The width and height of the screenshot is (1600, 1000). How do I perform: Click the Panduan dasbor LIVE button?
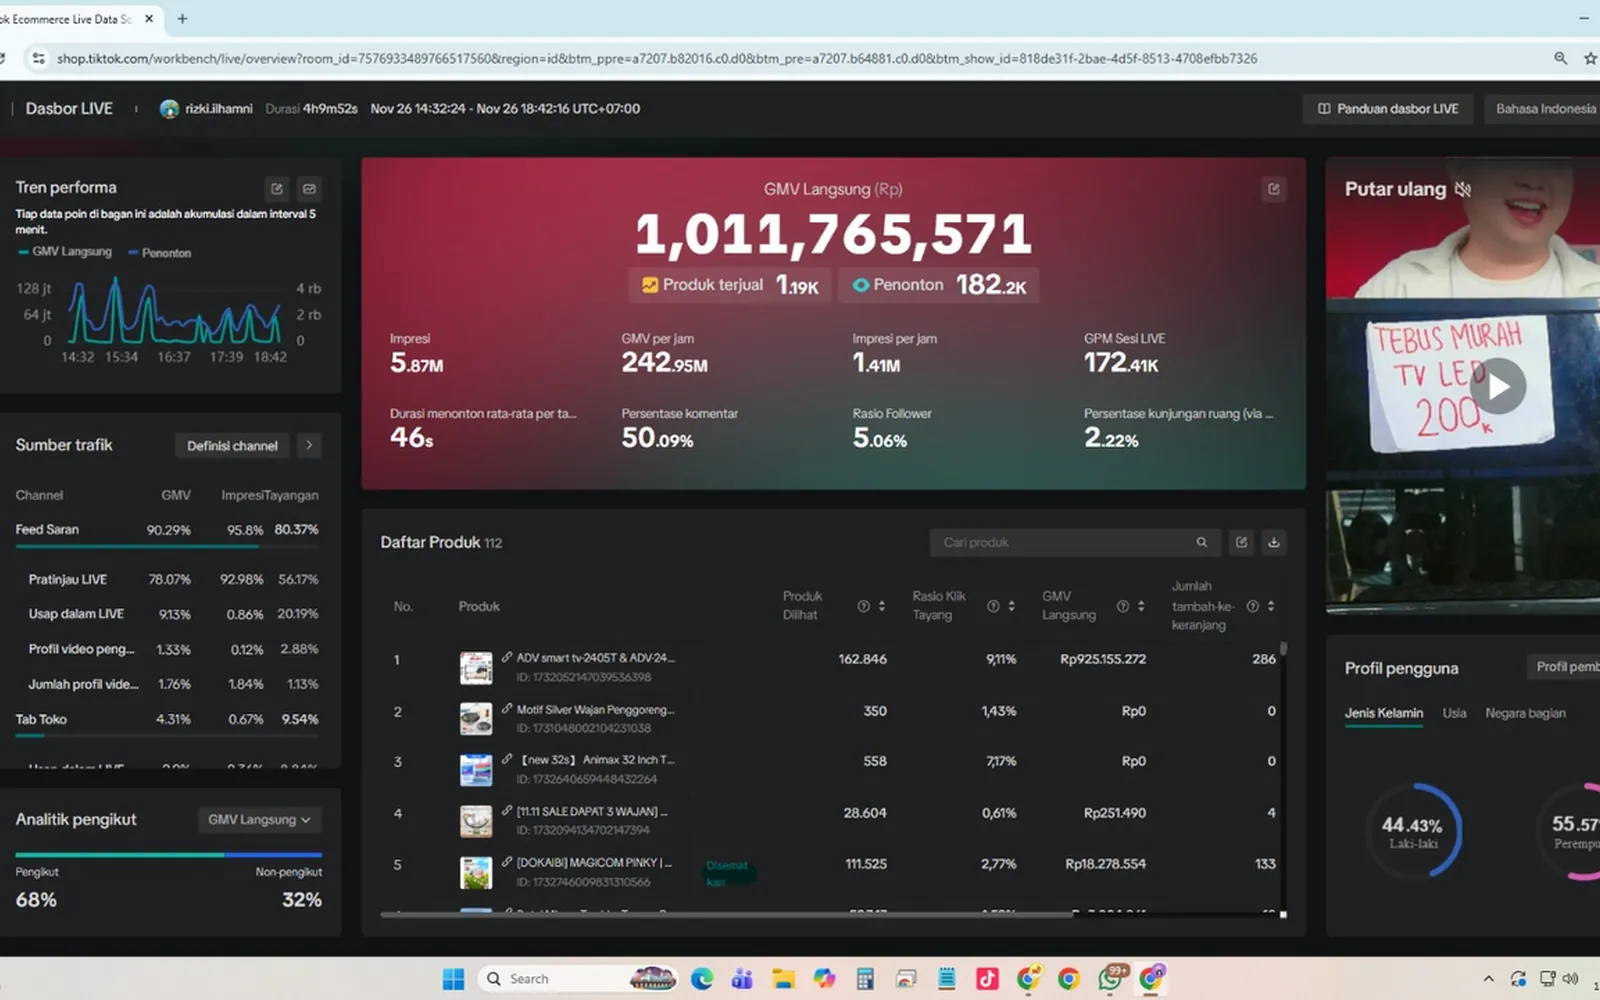(x=1387, y=109)
